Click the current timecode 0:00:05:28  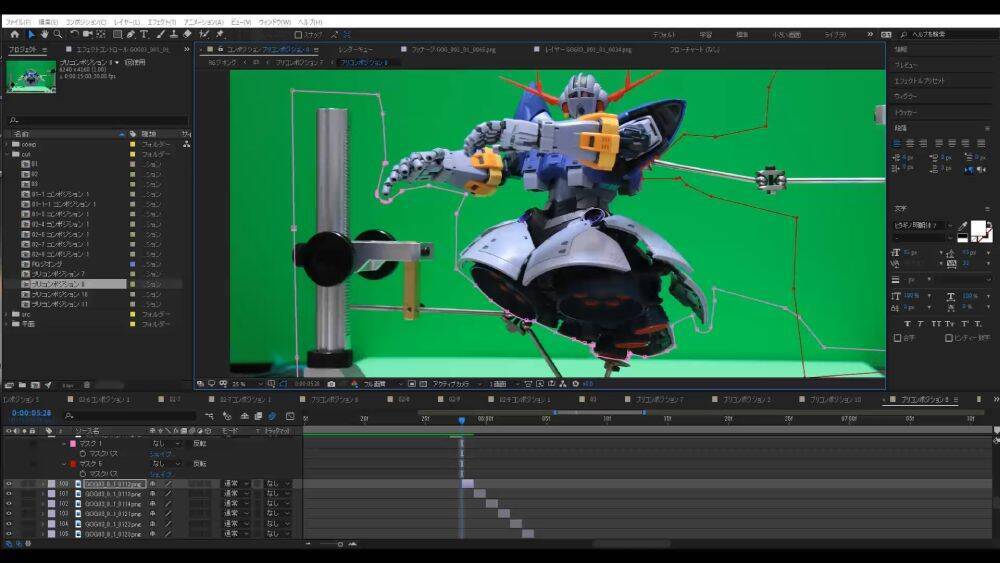[x=30, y=414]
